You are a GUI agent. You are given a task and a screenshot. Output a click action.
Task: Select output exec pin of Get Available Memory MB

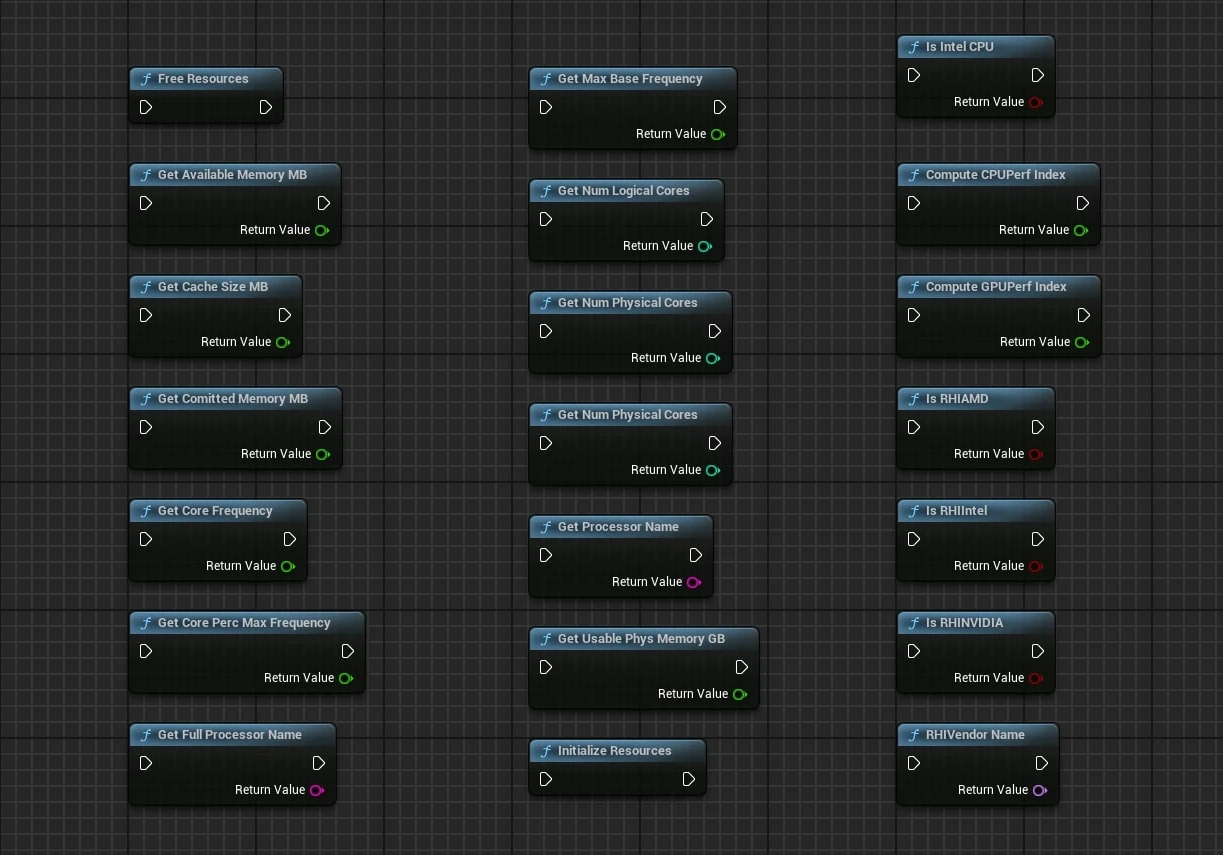[x=324, y=203]
